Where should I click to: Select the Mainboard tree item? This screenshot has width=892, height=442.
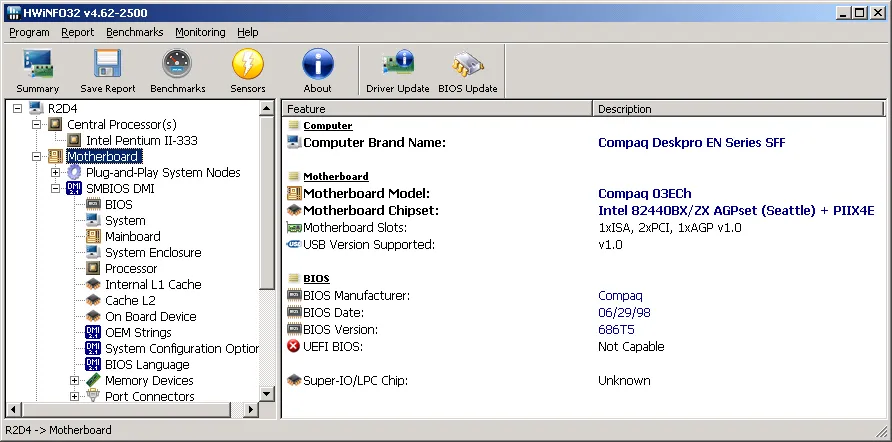click(133, 236)
